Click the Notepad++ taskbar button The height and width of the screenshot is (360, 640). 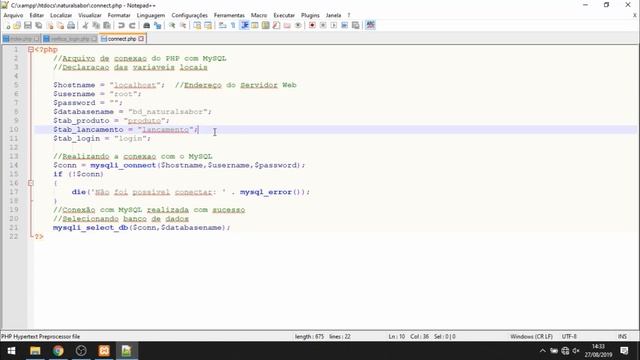[x=127, y=351]
